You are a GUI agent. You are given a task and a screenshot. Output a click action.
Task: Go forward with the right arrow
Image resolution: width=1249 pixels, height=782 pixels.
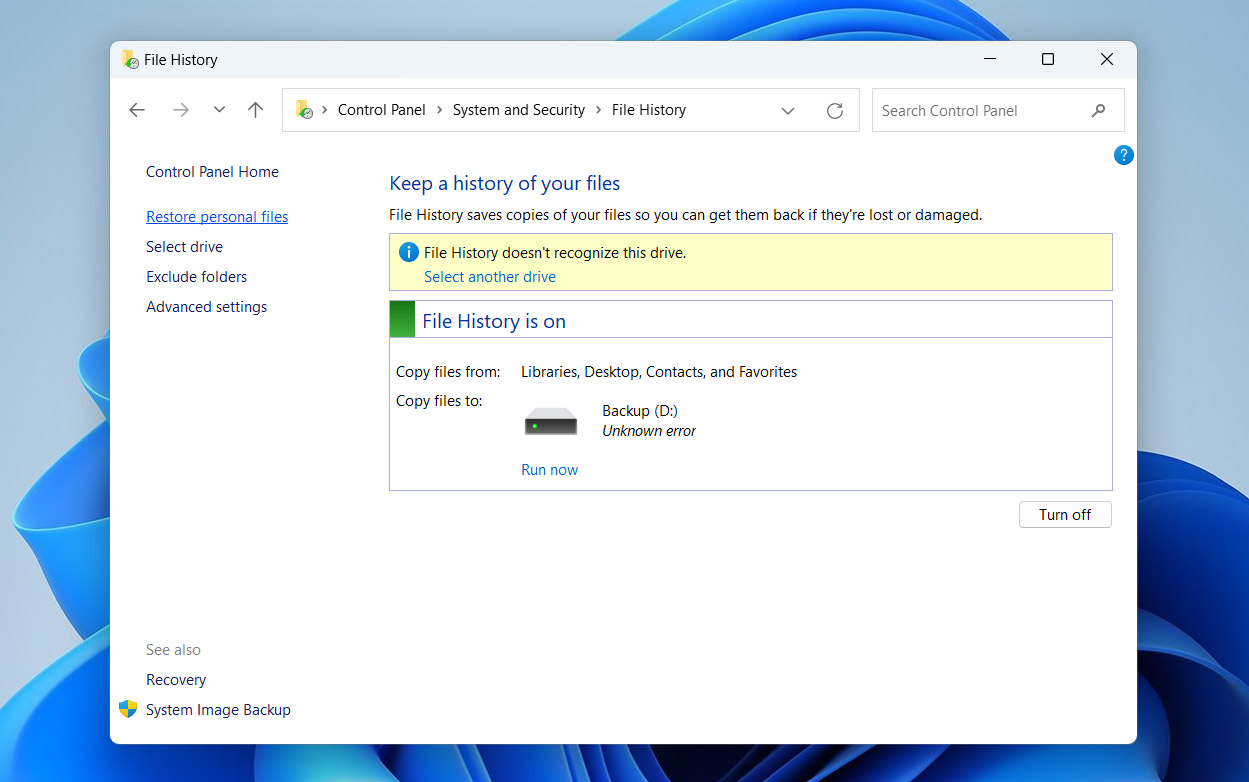point(181,110)
